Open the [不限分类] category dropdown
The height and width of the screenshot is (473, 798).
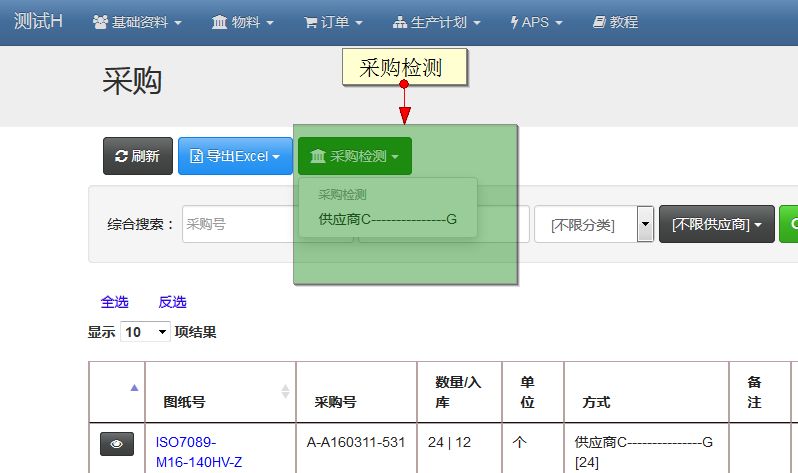pyautogui.click(x=594, y=224)
